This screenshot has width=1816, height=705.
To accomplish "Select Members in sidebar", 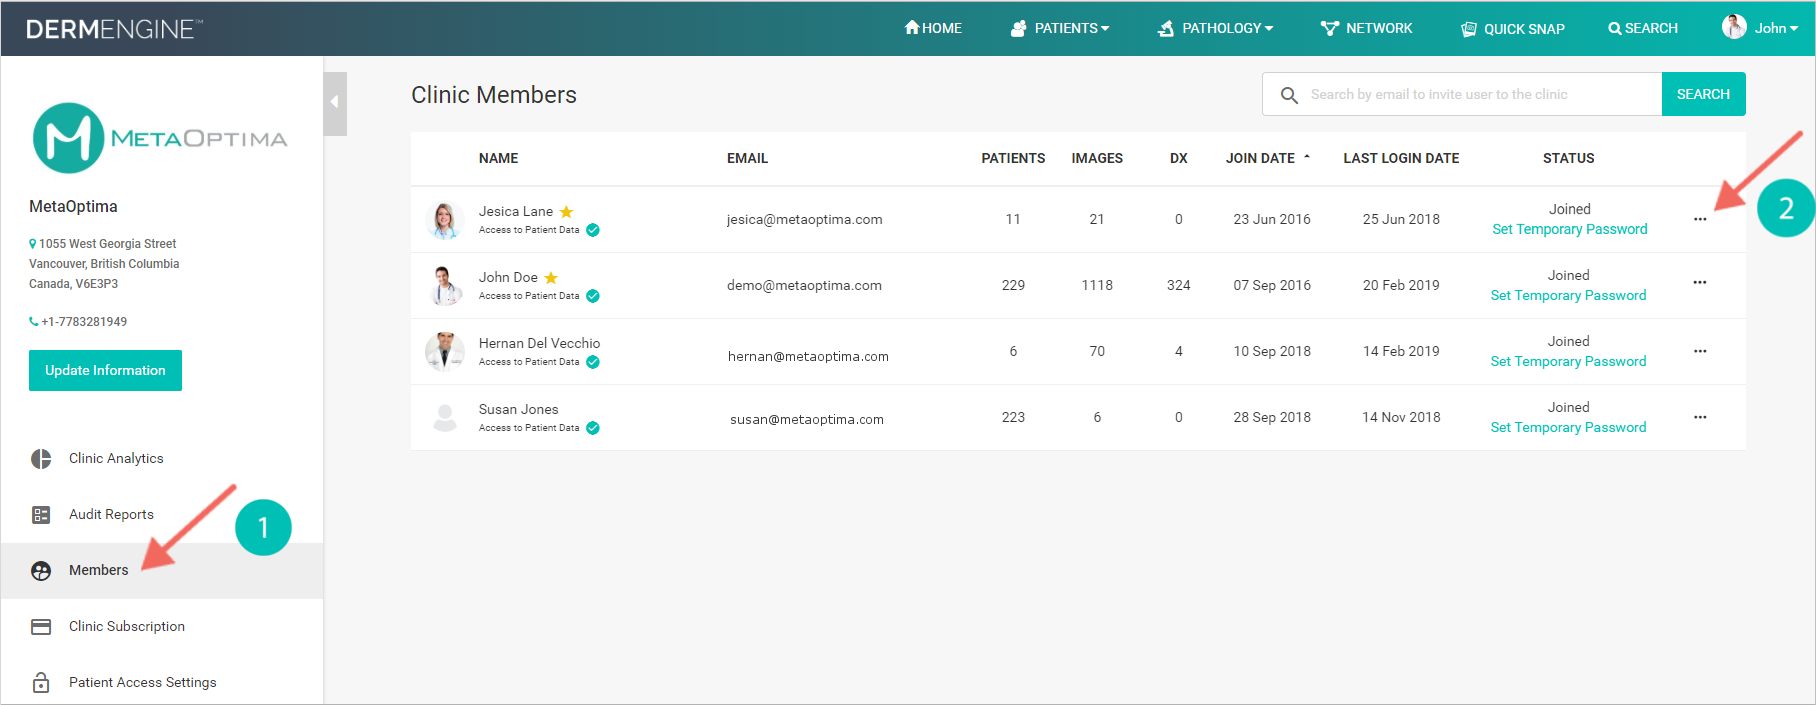I will pos(162,571).
